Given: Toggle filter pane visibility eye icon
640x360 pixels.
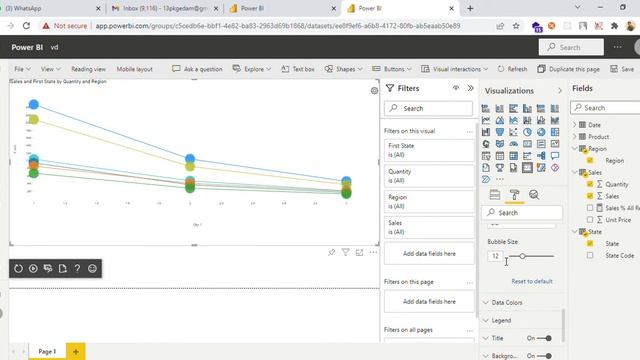Looking at the screenshot, I should coord(456,88).
